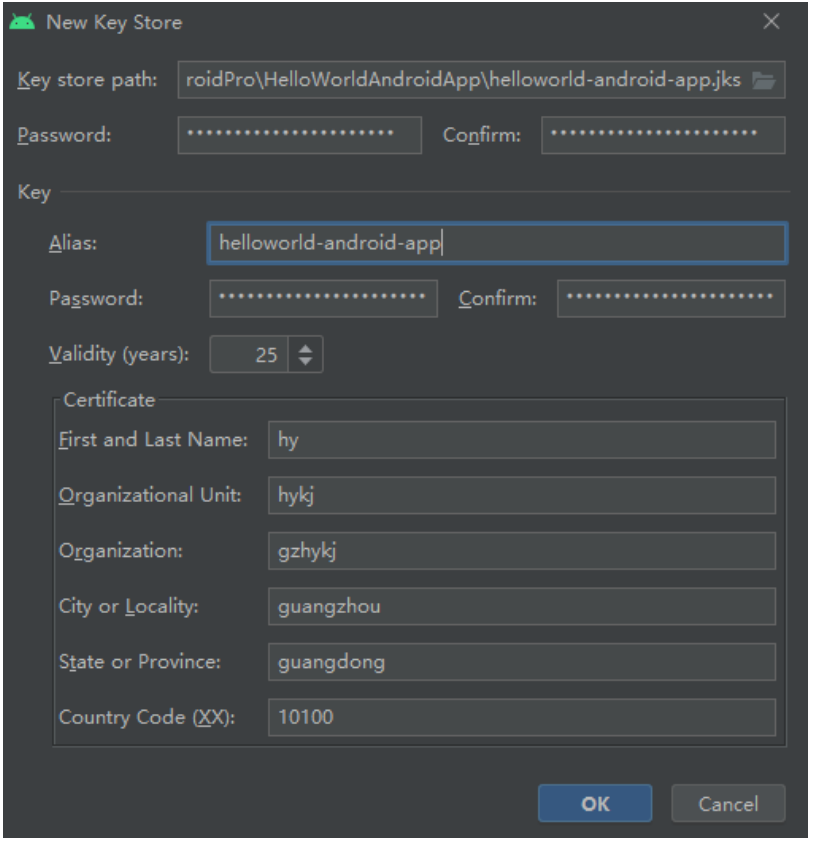Click the folder browse icon for key store path

764,81
